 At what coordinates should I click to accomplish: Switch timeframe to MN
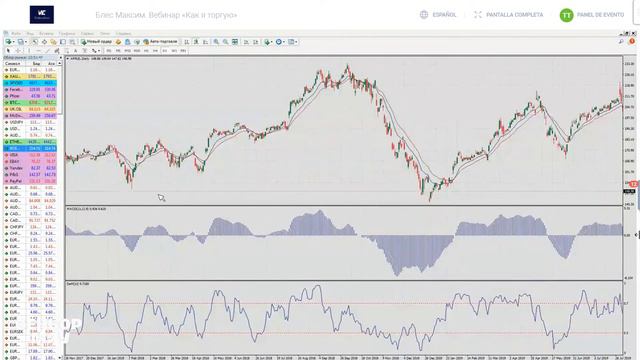click(183, 51)
